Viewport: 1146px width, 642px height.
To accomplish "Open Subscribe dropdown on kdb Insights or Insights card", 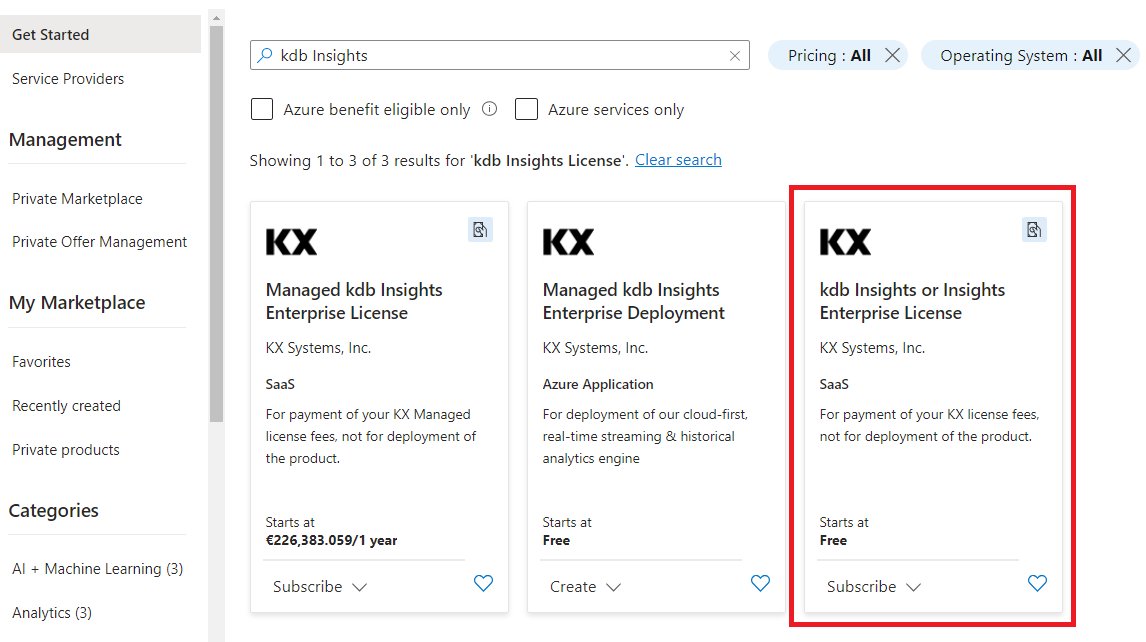I will tap(873, 587).
